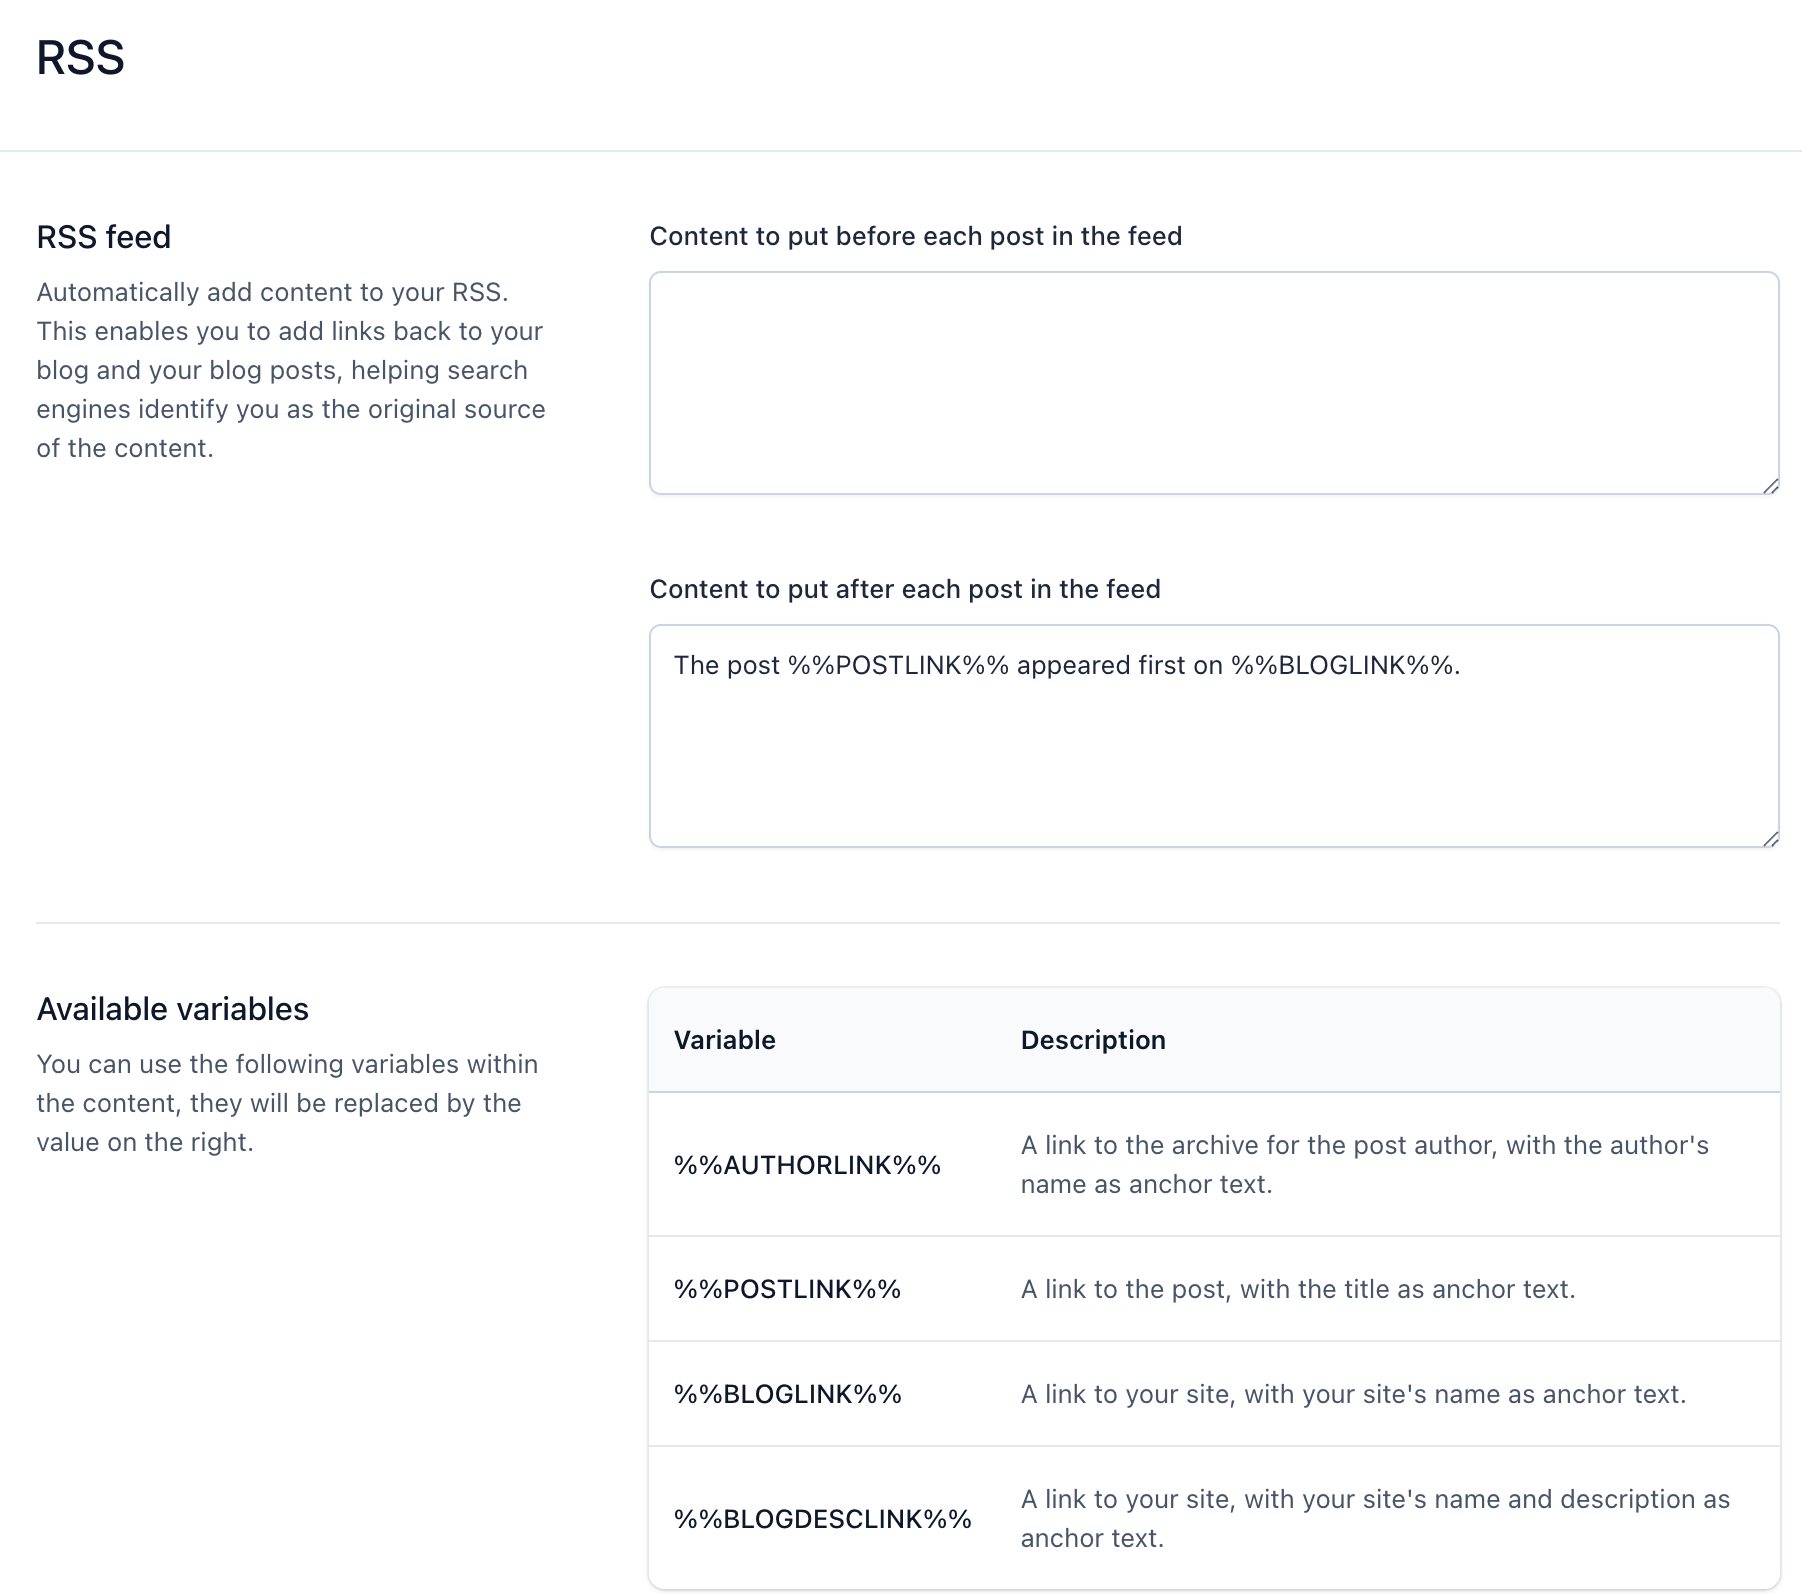Click the Available variables explanatory paragraph

click(286, 1103)
